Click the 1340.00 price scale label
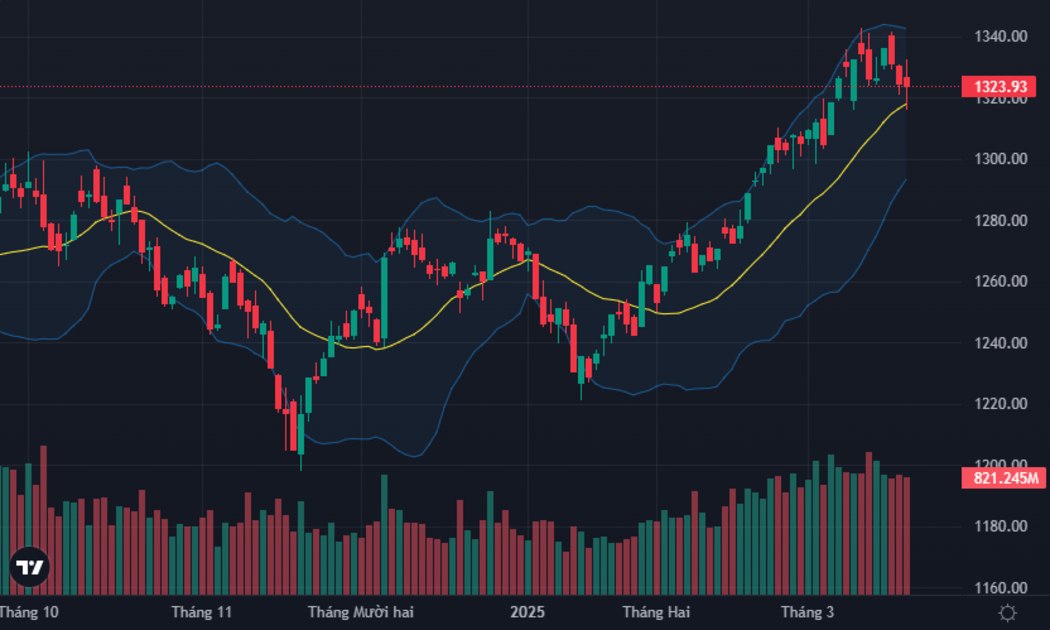Screen dimensions: 1050x630 click(x=1000, y=36)
